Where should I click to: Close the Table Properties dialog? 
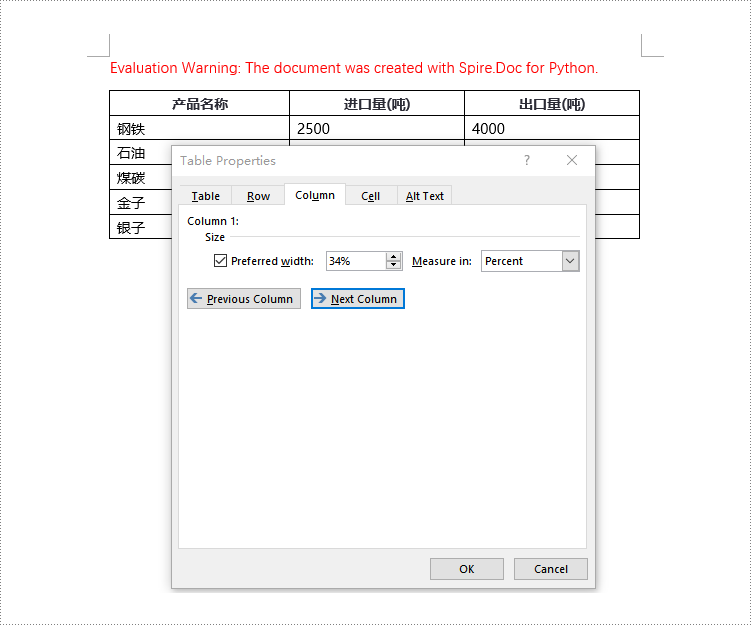pos(572,160)
